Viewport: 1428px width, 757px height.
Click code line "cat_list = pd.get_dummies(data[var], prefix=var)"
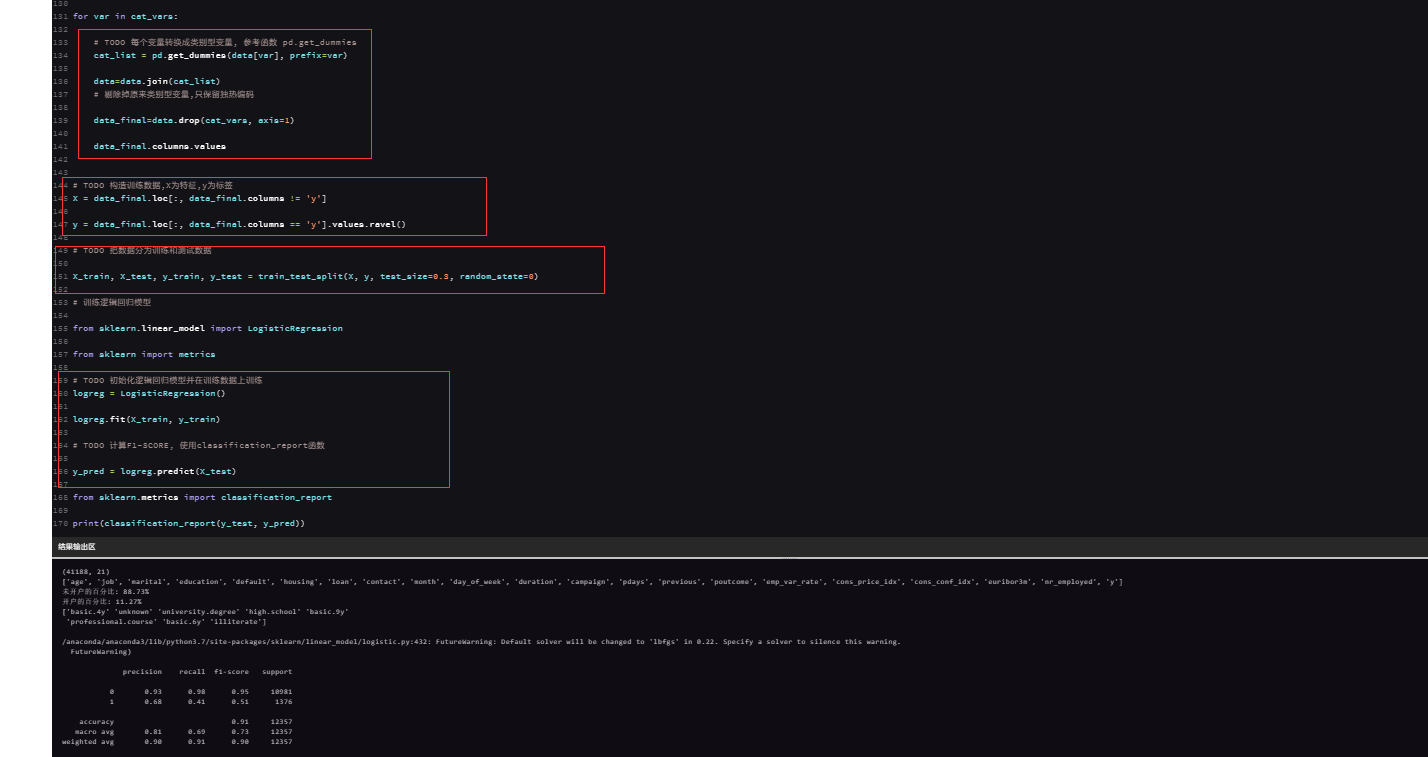pyautogui.click(x=220, y=55)
